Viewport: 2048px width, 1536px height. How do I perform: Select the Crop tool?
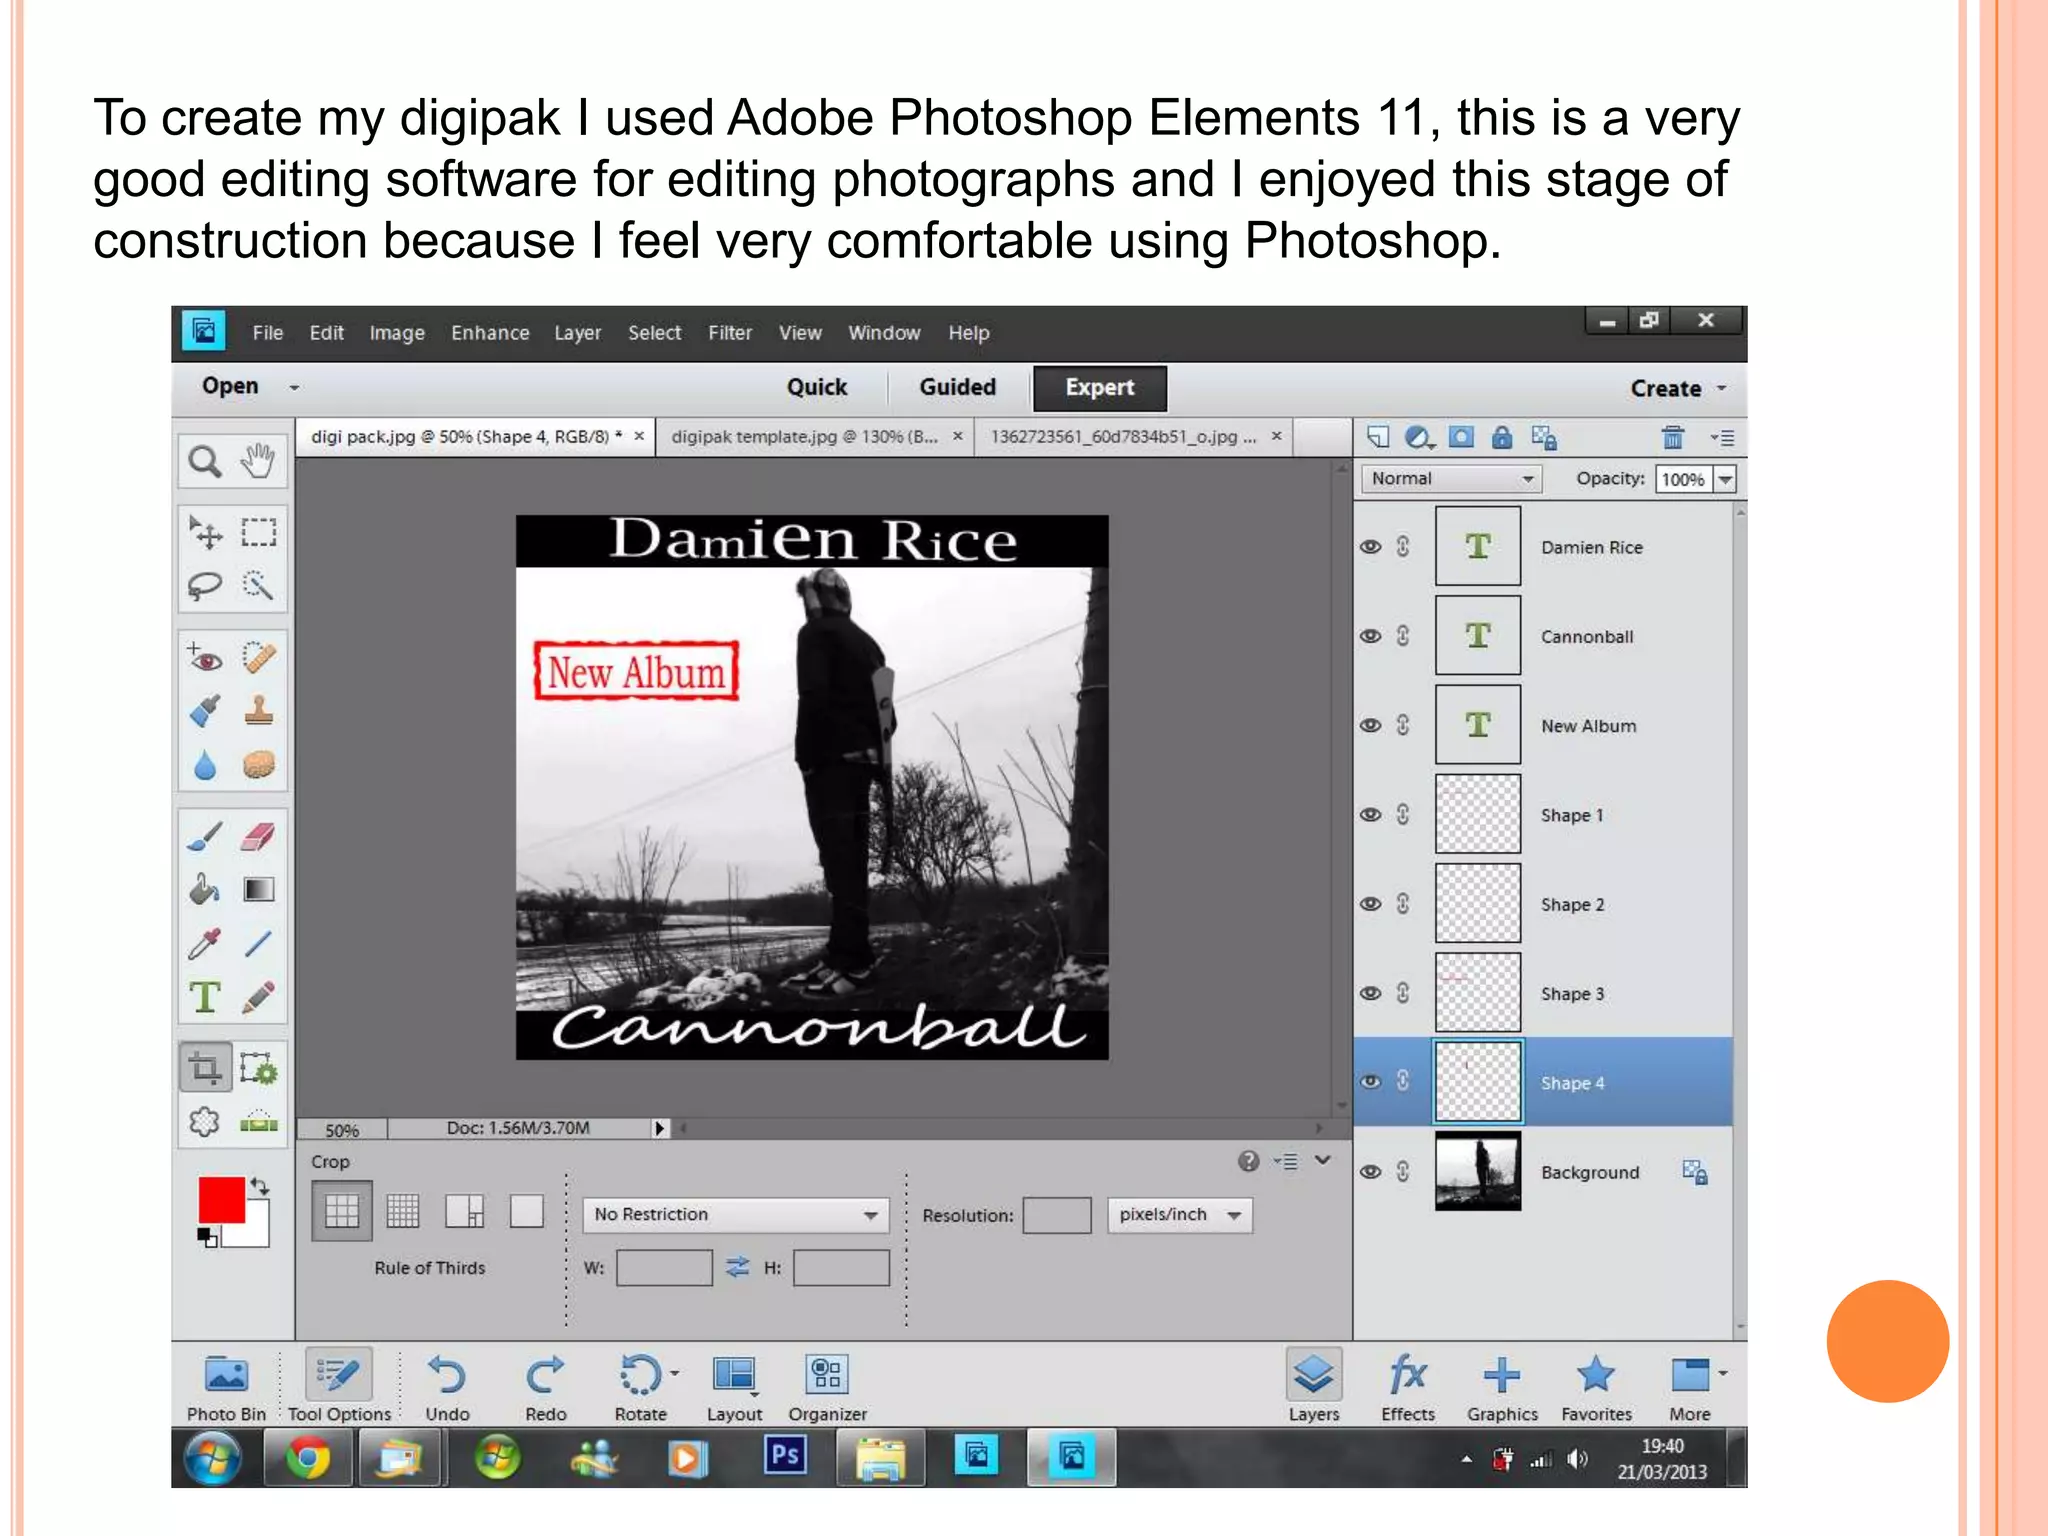205,1068
